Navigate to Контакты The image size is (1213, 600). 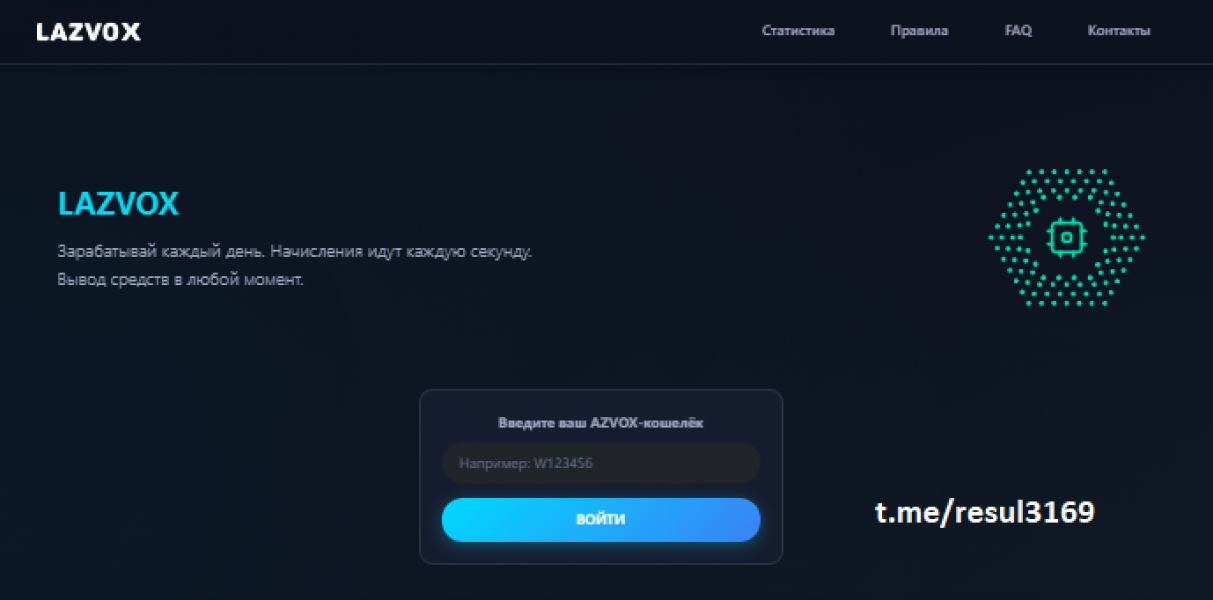point(1118,31)
